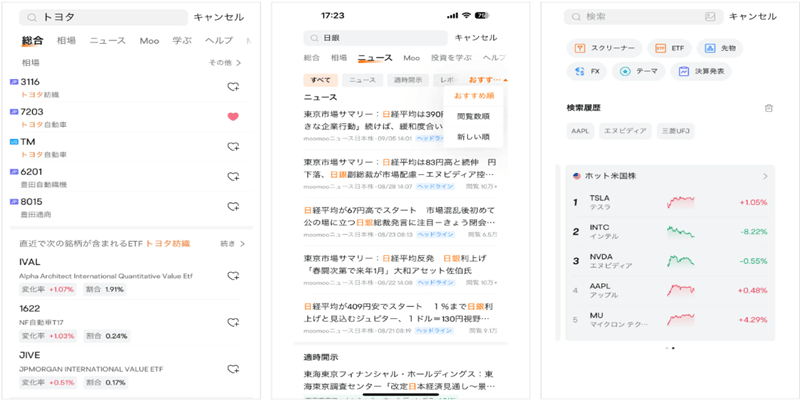This screenshot has height=400, width=800.
Task: Click JP market badge next to 8015
Action: pos(14,202)
